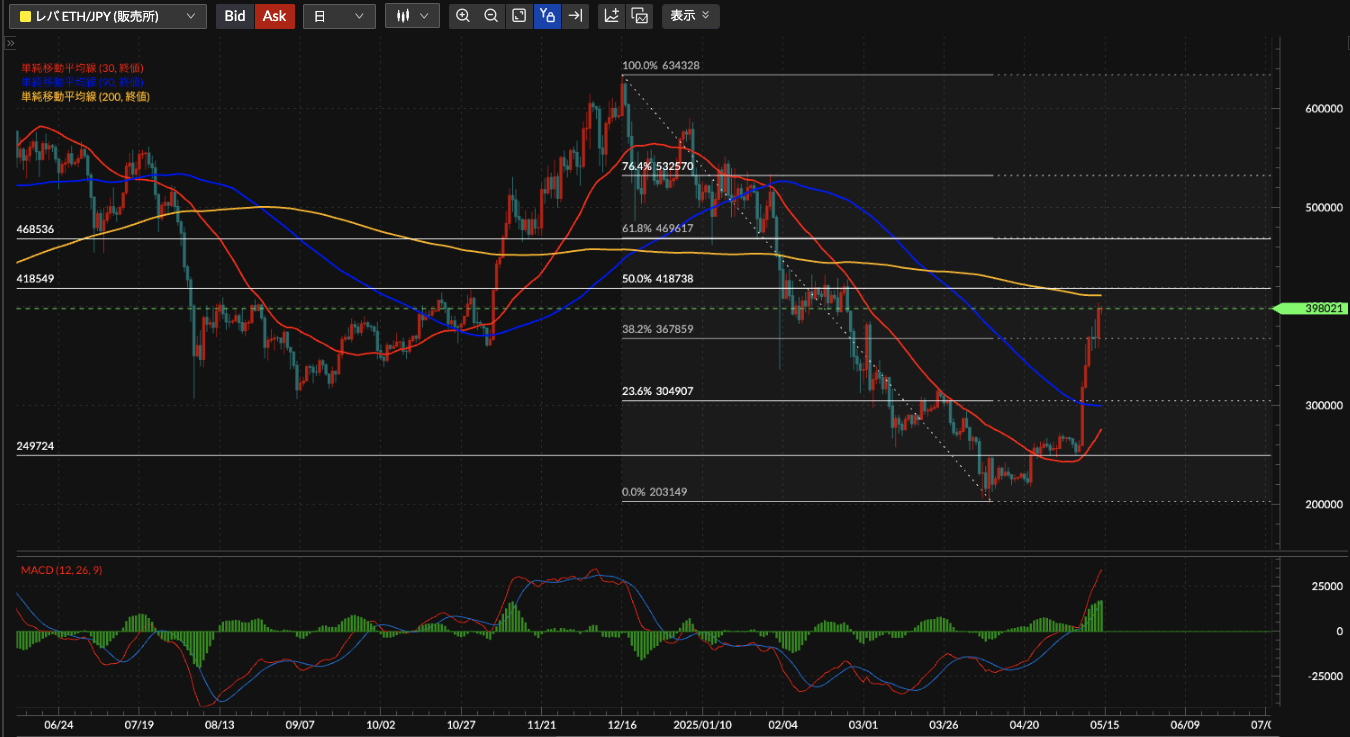Click the 2025/01/10 date axis label
The width and height of the screenshot is (1350, 737).
click(702, 724)
